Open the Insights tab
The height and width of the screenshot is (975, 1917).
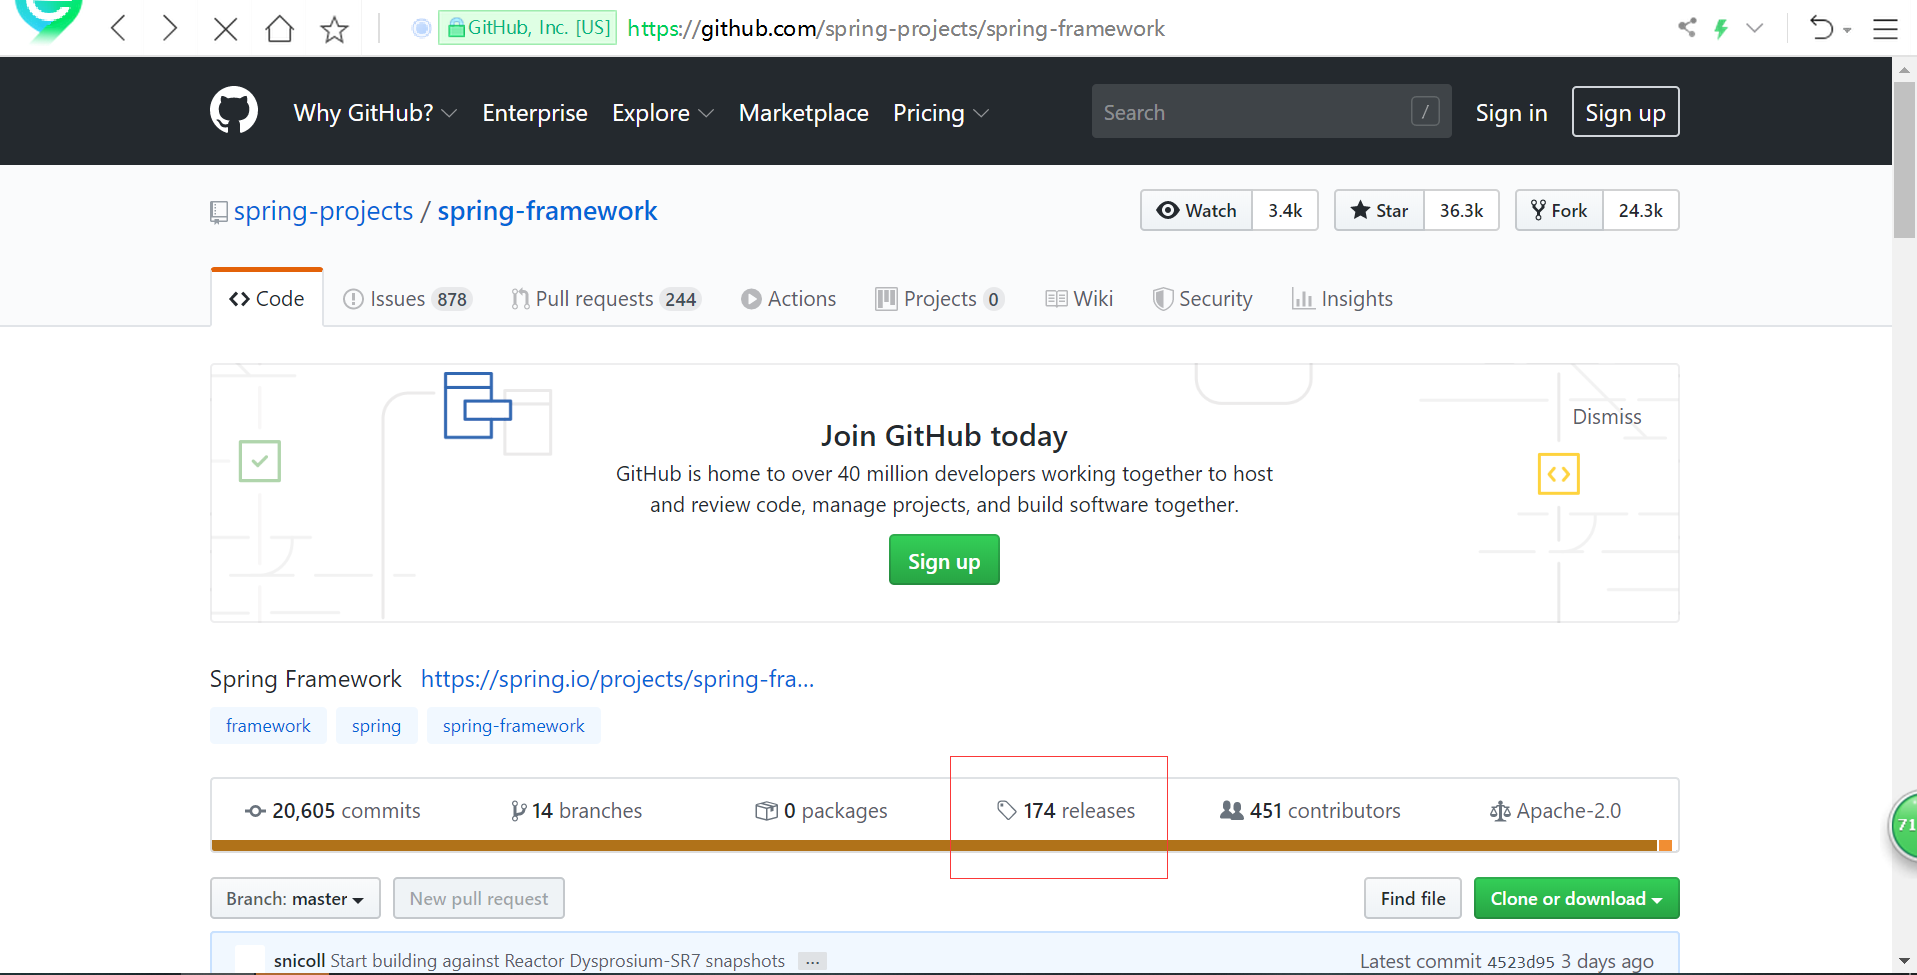pos(1342,299)
